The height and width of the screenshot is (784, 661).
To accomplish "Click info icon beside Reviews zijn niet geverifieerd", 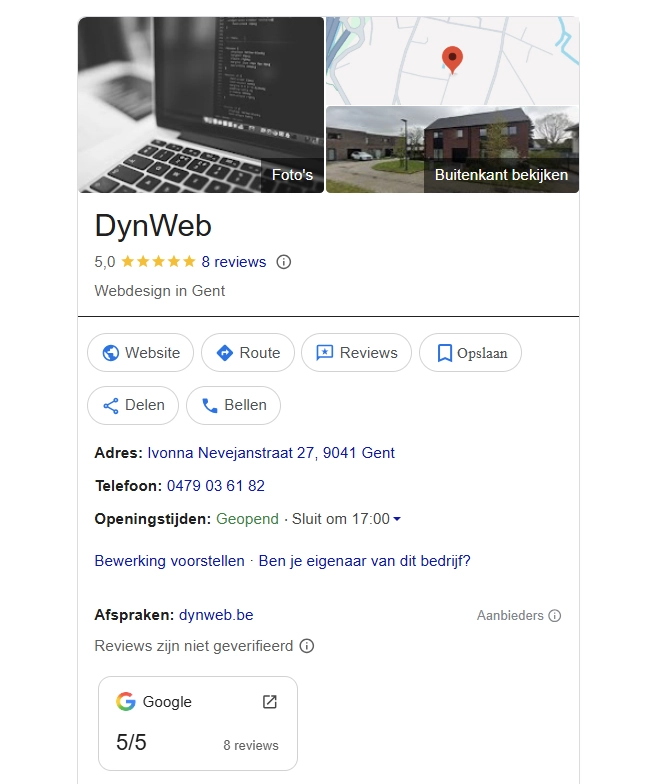I will [306, 646].
